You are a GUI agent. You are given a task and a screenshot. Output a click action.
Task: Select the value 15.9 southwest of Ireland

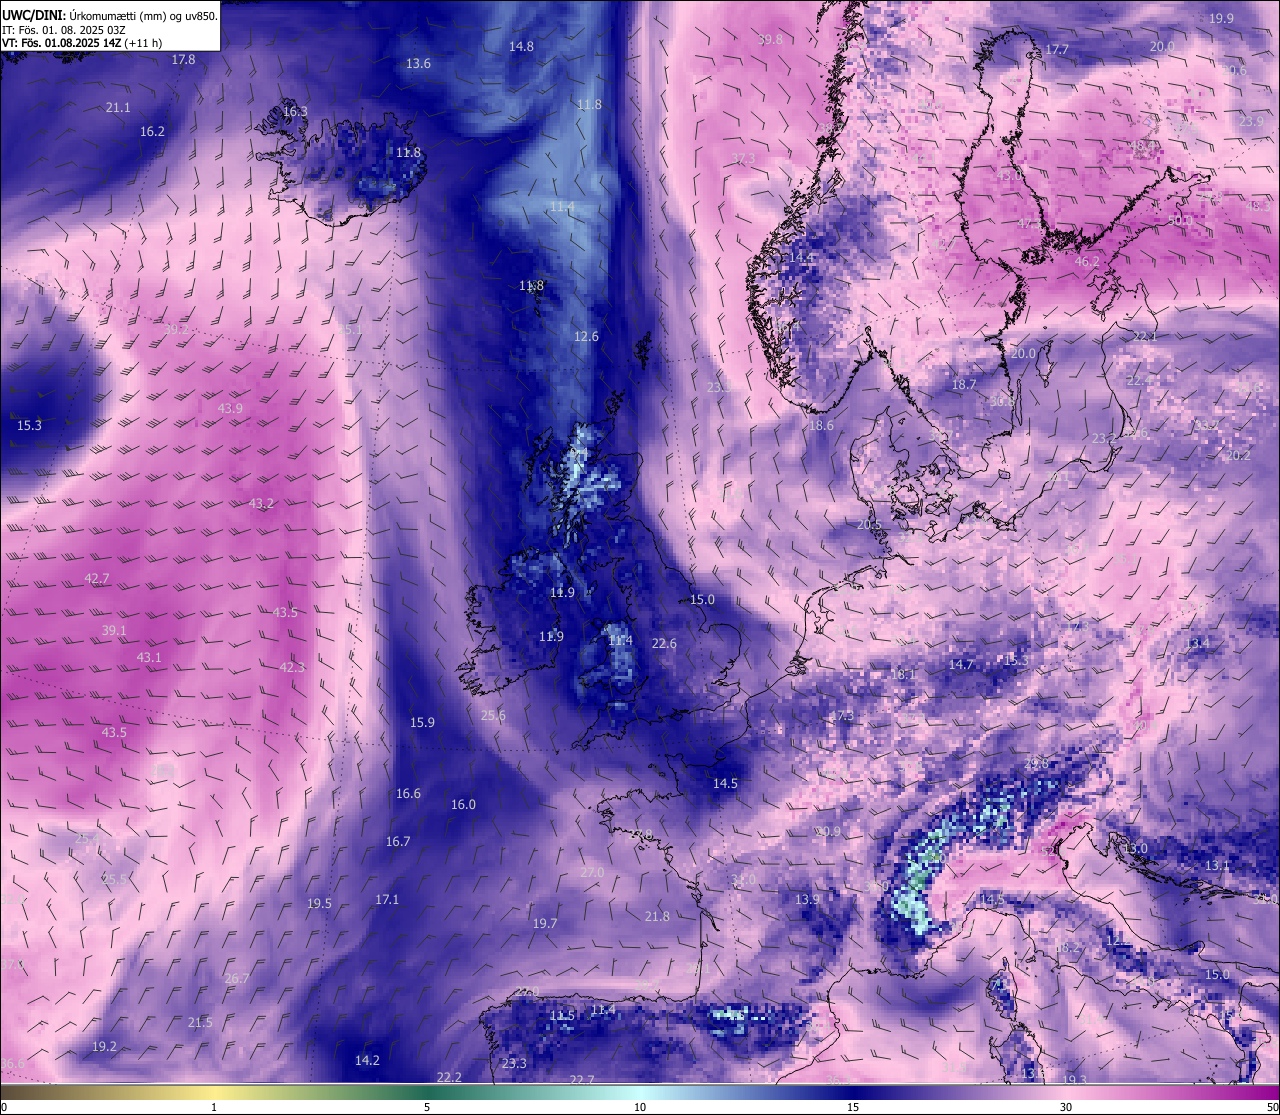click(422, 723)
